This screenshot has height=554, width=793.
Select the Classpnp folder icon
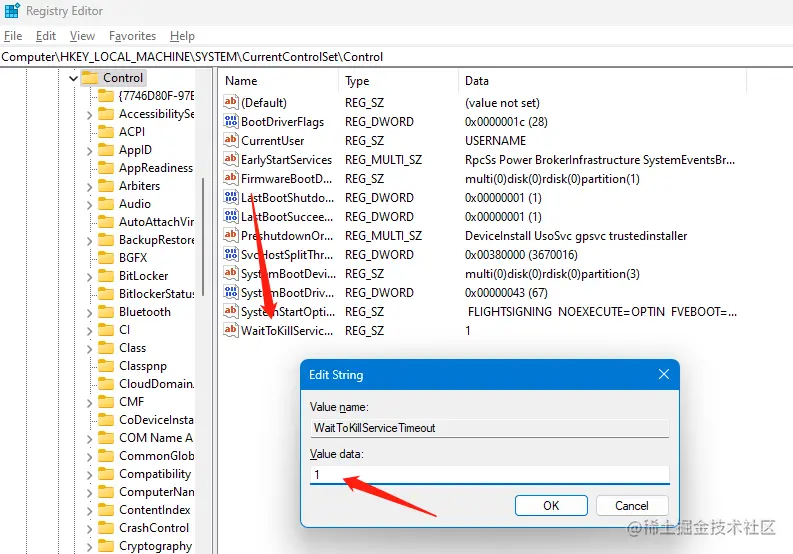tap(106, 366)
